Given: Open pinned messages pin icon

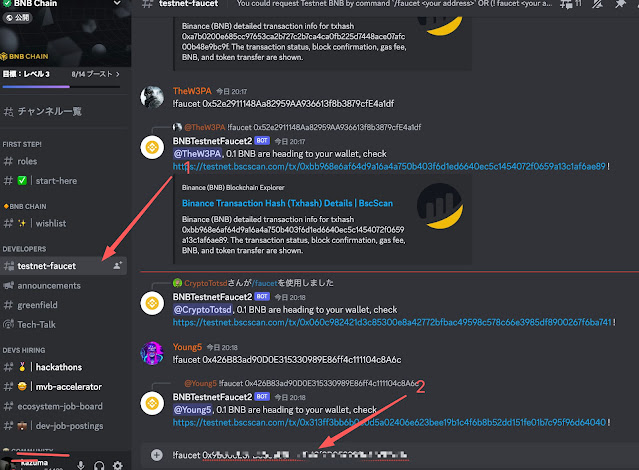Looking at the screenshot, I should point(620,4).
